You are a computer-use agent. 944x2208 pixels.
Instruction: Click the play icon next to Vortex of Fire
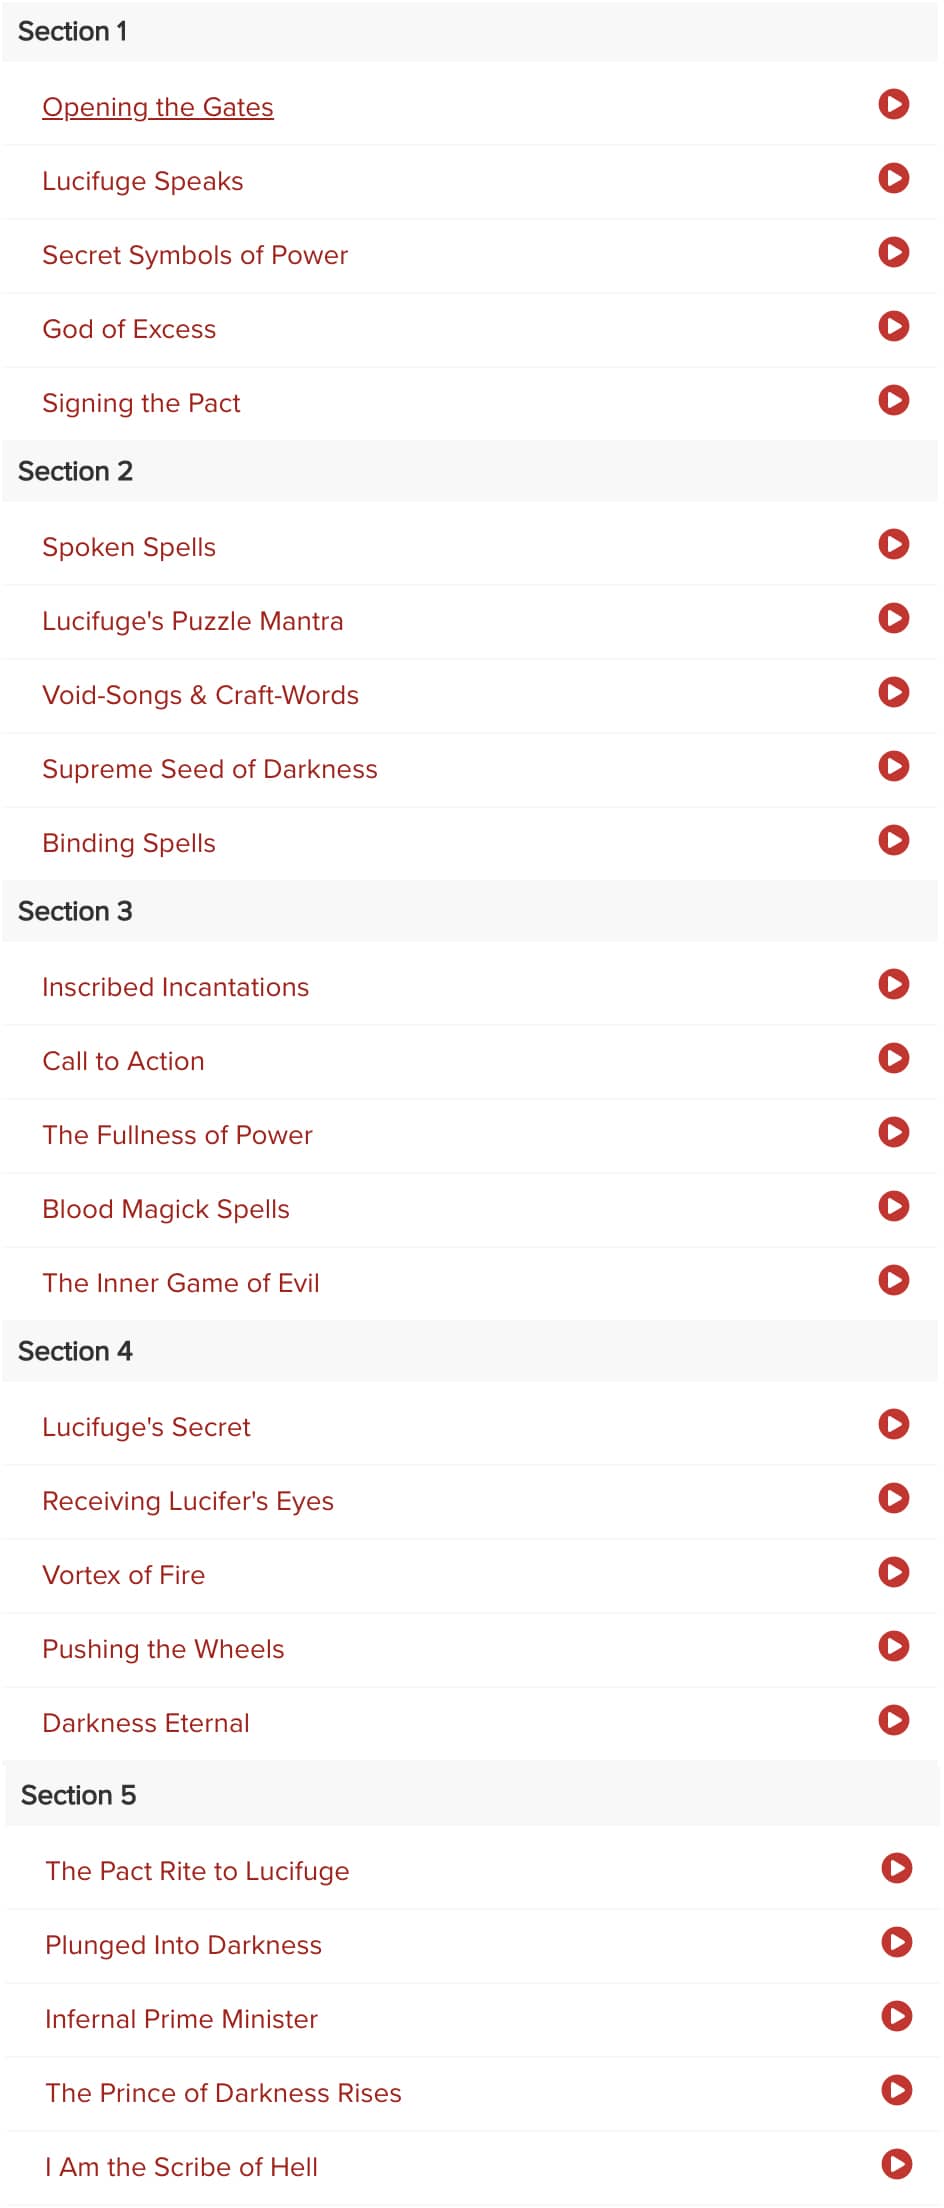(893, 1572)
